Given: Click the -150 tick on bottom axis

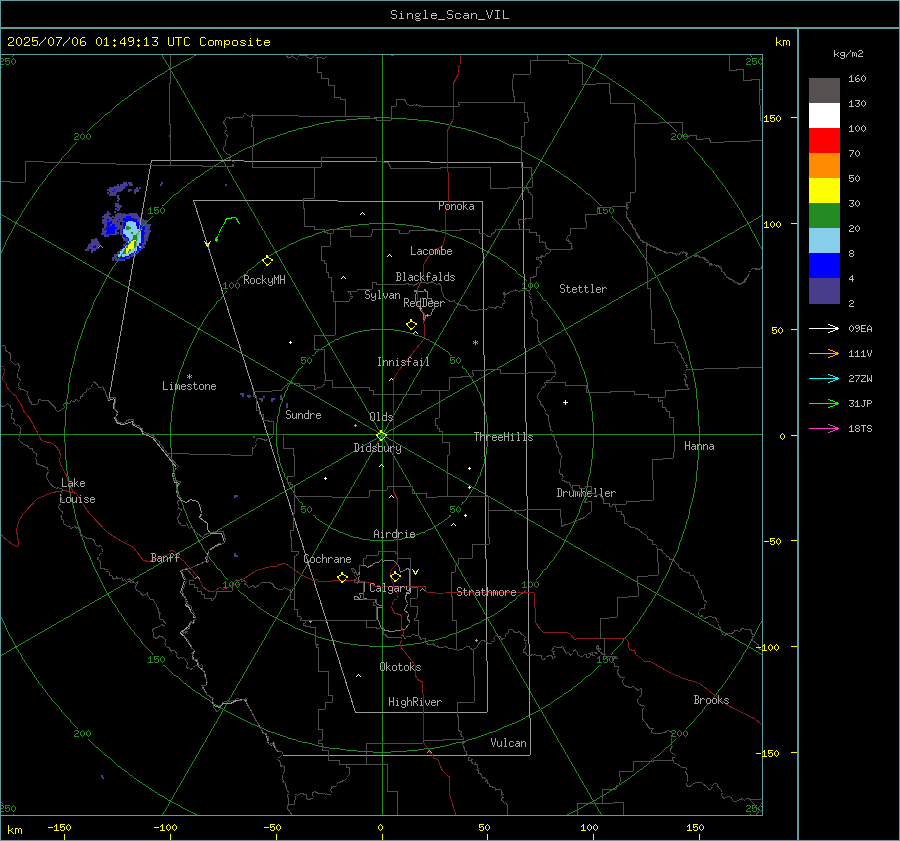Looking at the screenshot, I should coord(59,828).
